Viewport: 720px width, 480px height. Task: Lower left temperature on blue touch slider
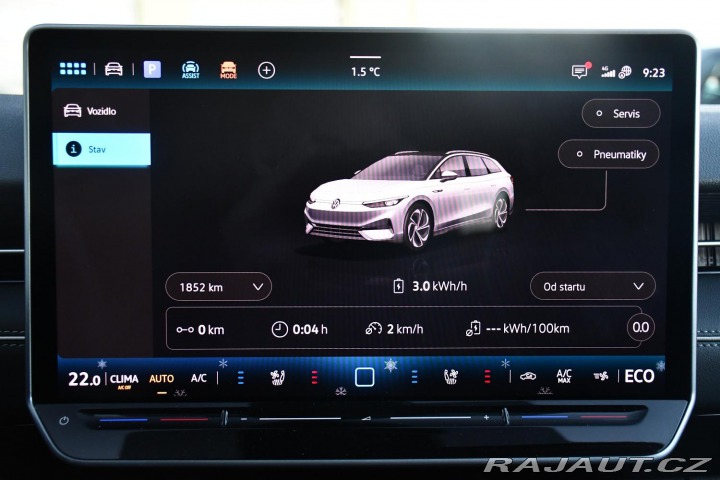point(124,420)
